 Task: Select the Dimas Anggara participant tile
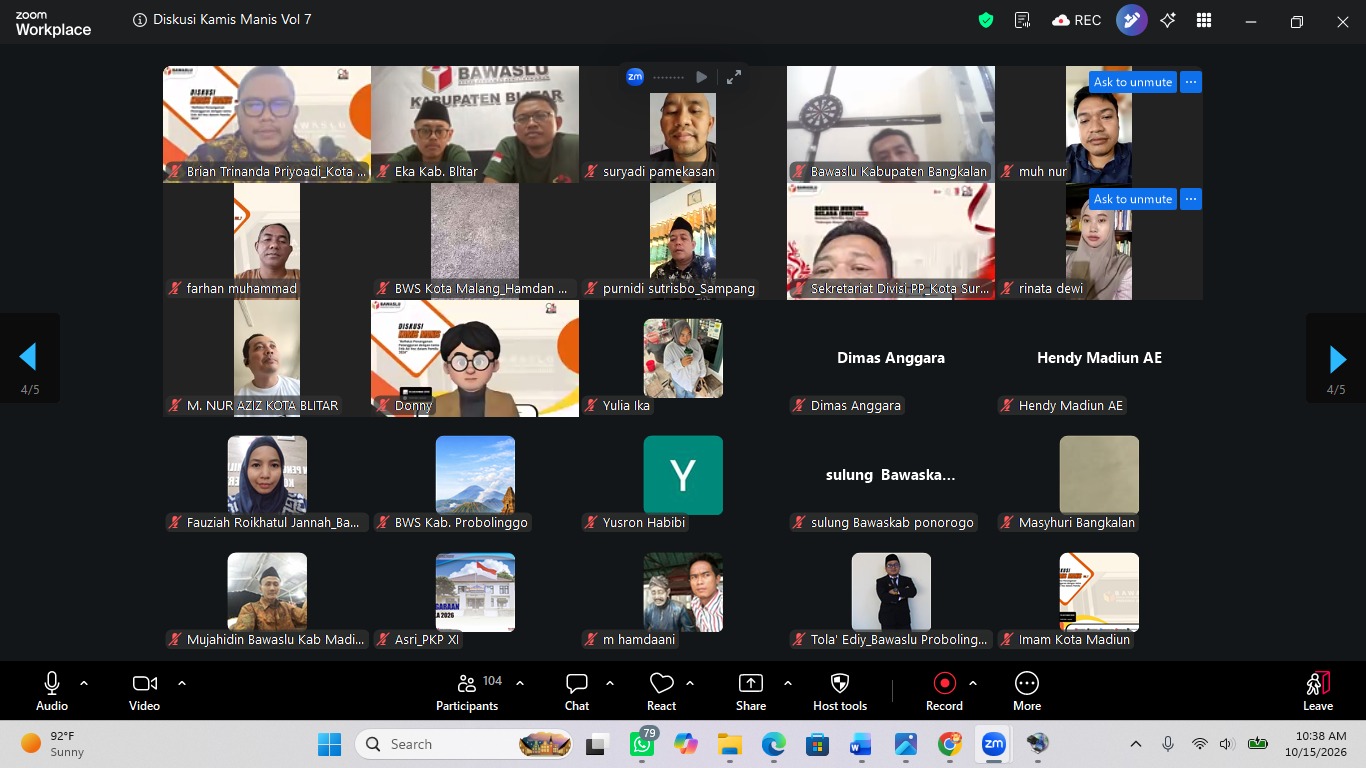[x=891, y=358]
